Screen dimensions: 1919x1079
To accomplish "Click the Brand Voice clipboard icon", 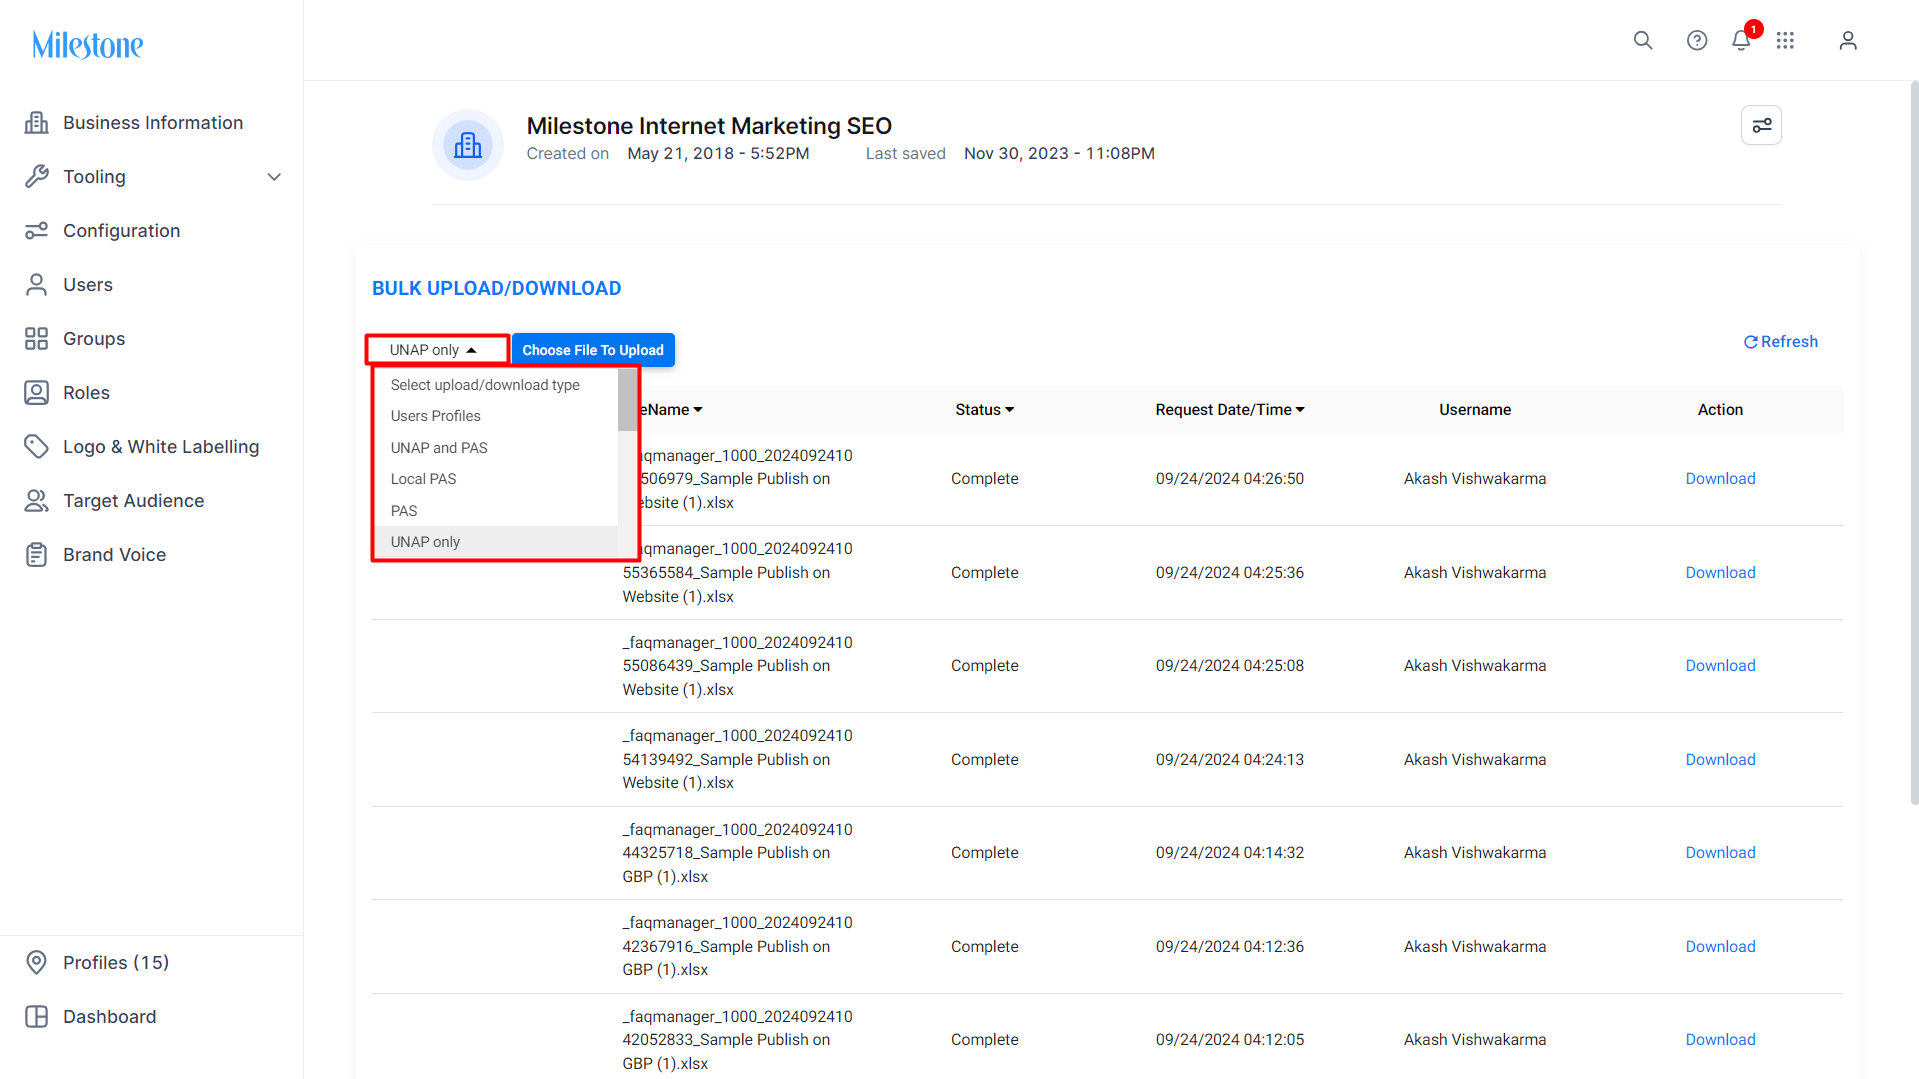I will 37,554.
